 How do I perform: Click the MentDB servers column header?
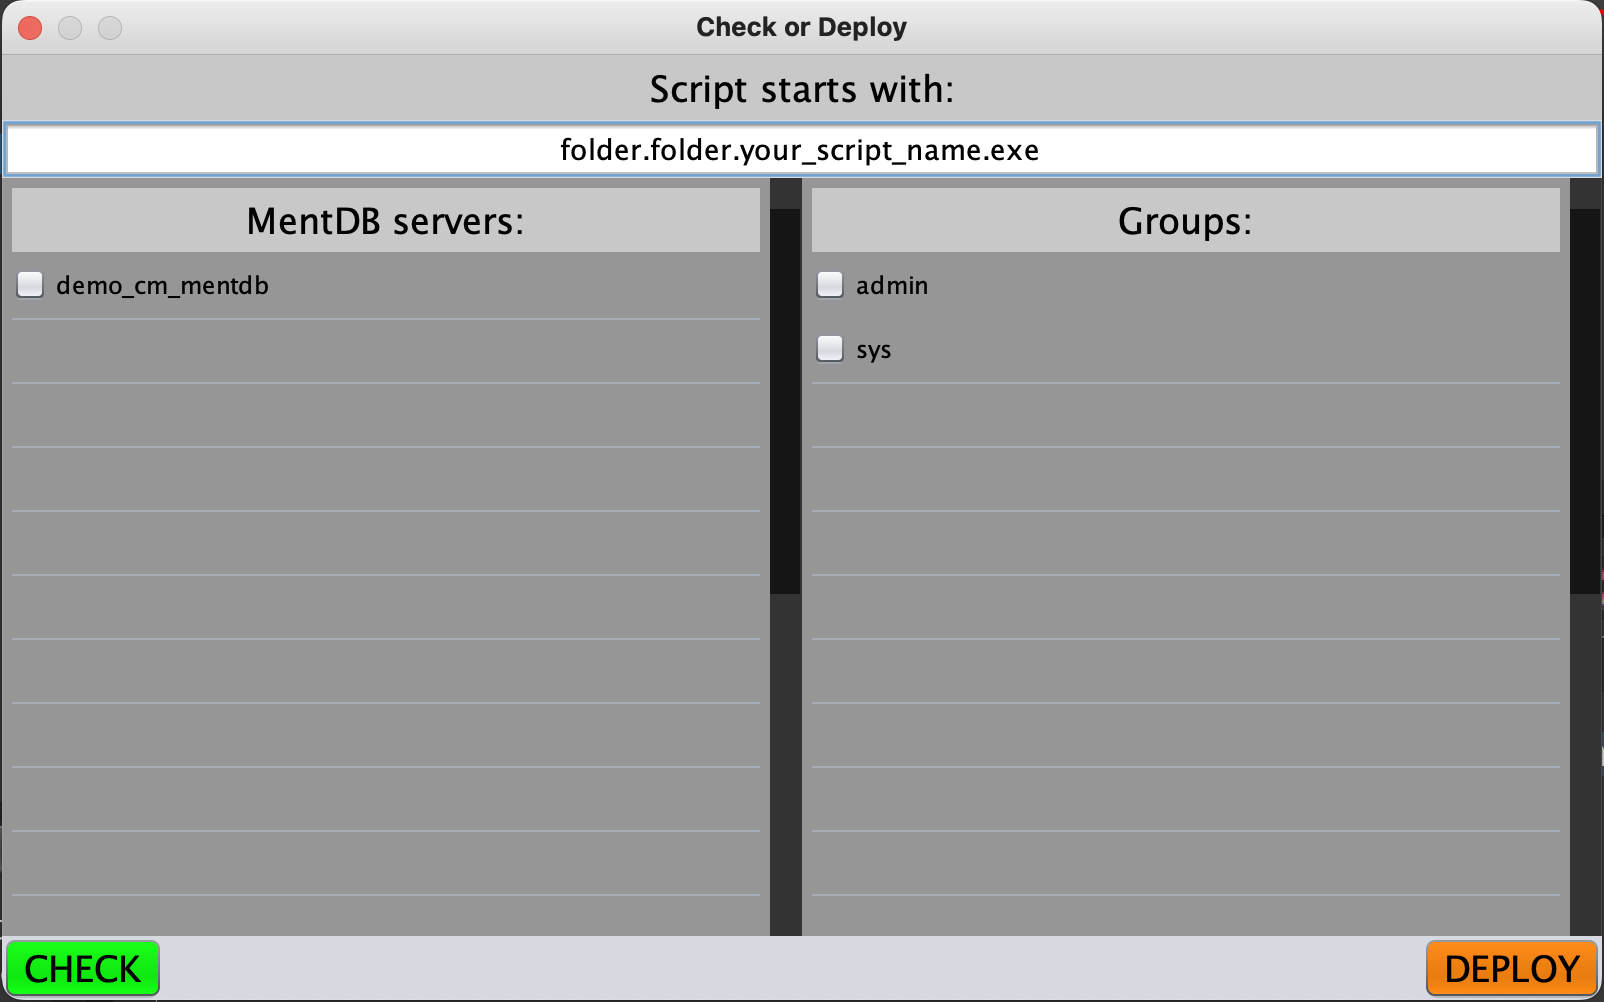click(385, 221)
